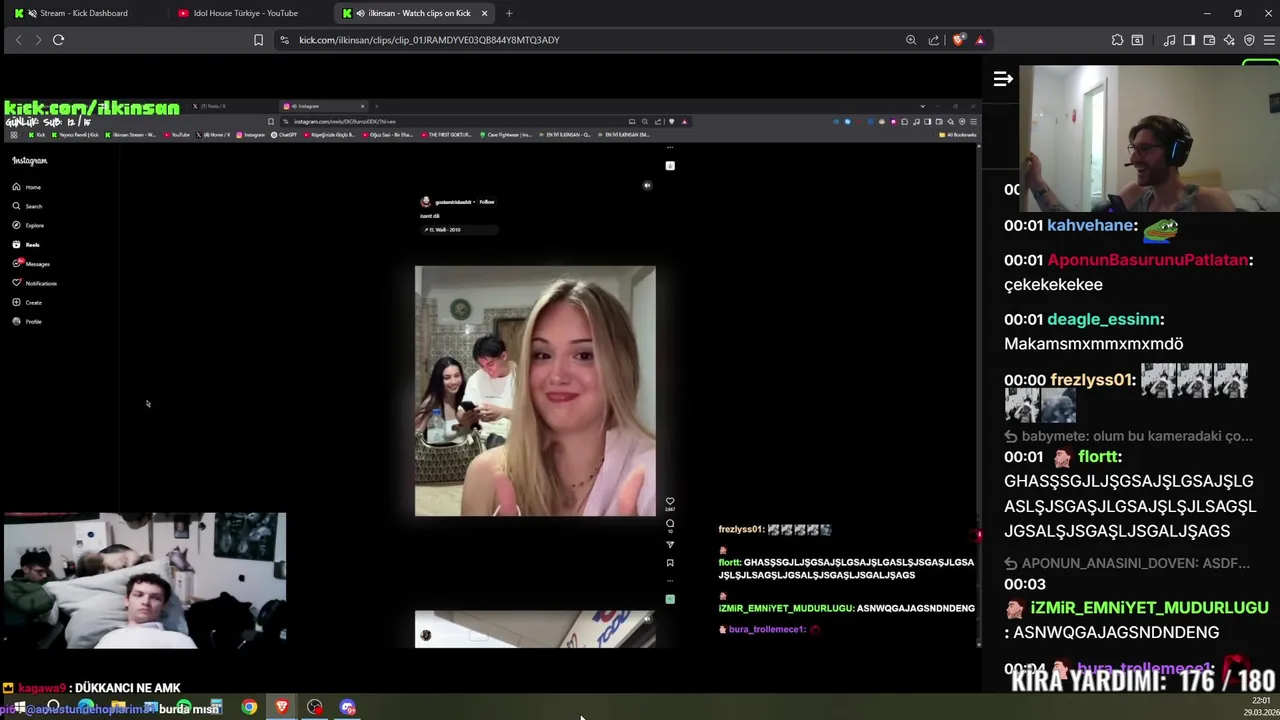This screenshot has width=1280, height=720.
Task: Click username kahvehane in chat
Action: pyautogui.click(x=1091, y=225)
